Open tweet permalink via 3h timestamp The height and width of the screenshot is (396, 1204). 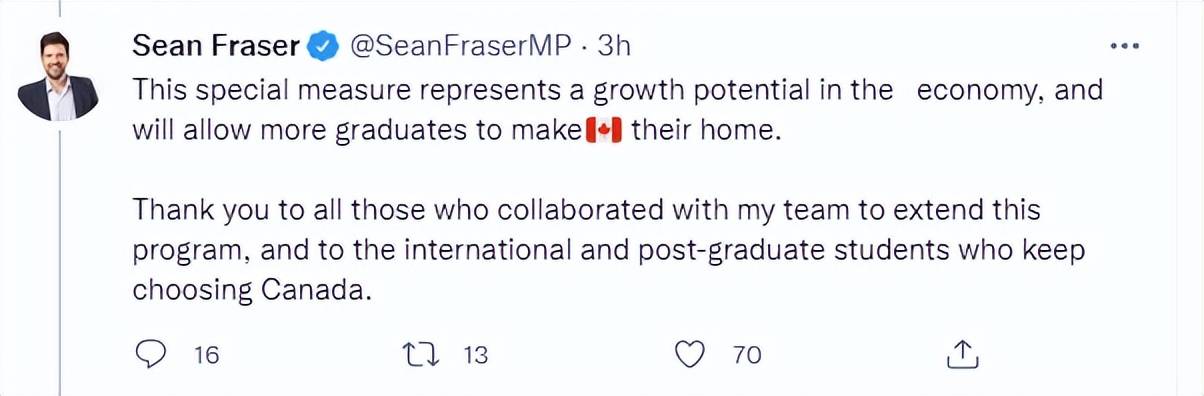(614, 46)
